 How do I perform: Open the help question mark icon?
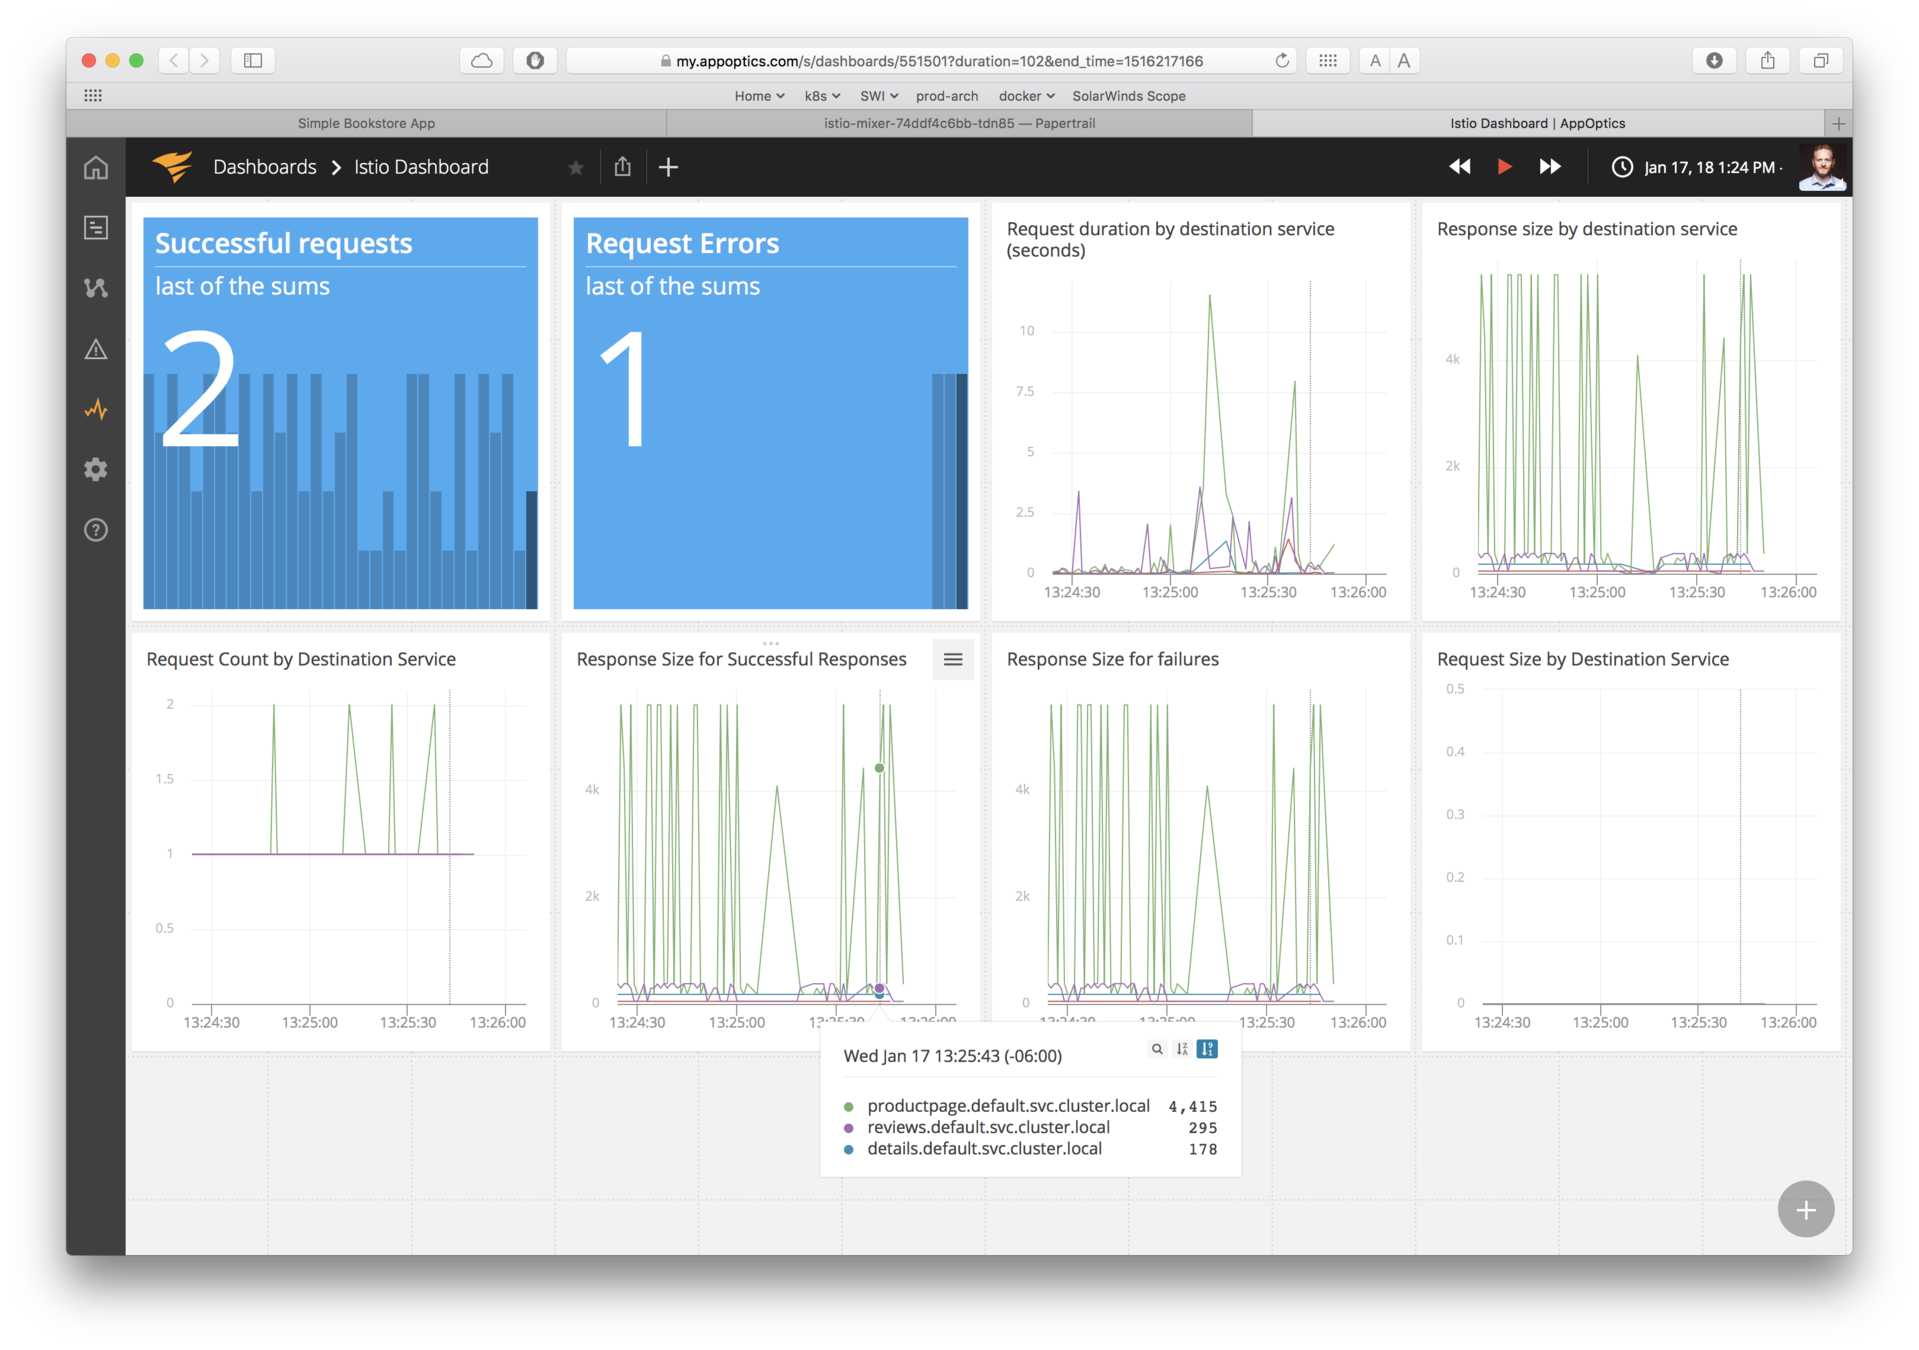tap(96, 530)
